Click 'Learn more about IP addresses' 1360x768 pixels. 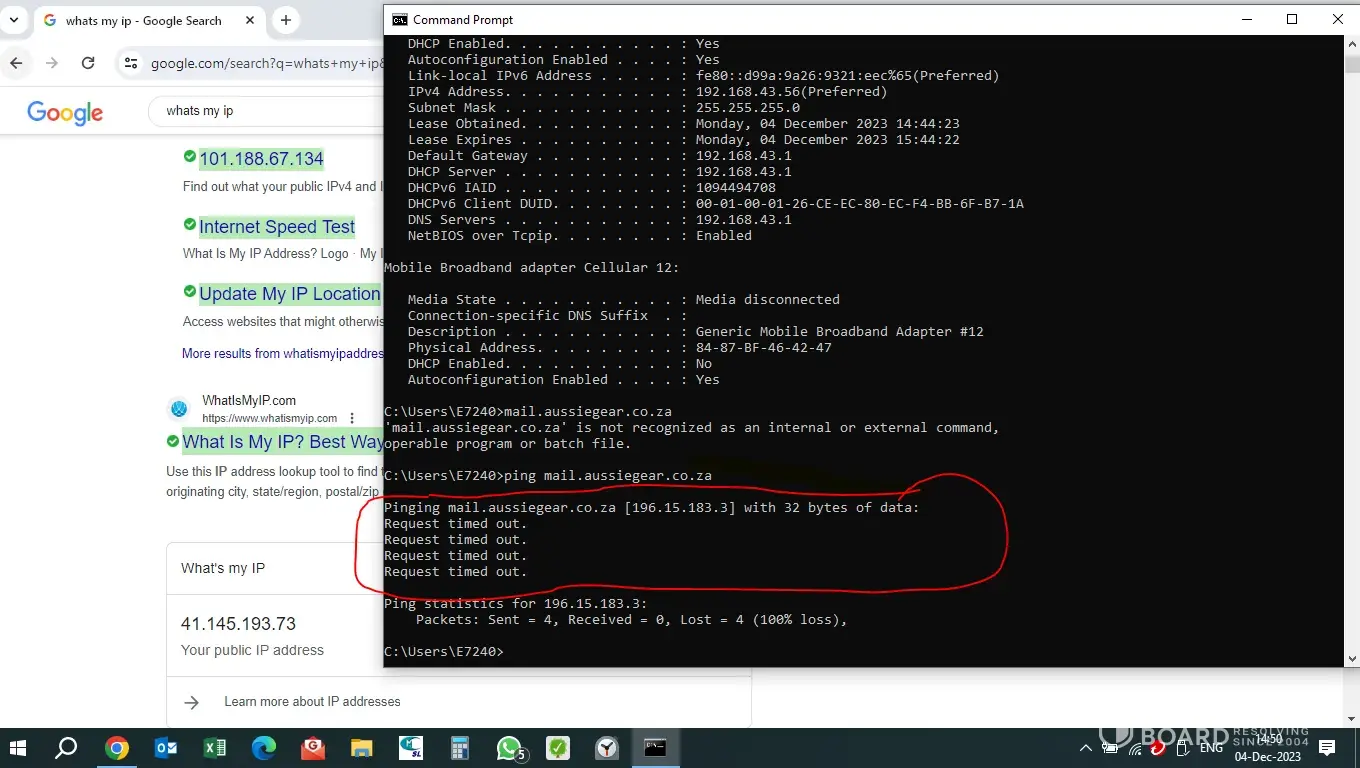(312, 702)
